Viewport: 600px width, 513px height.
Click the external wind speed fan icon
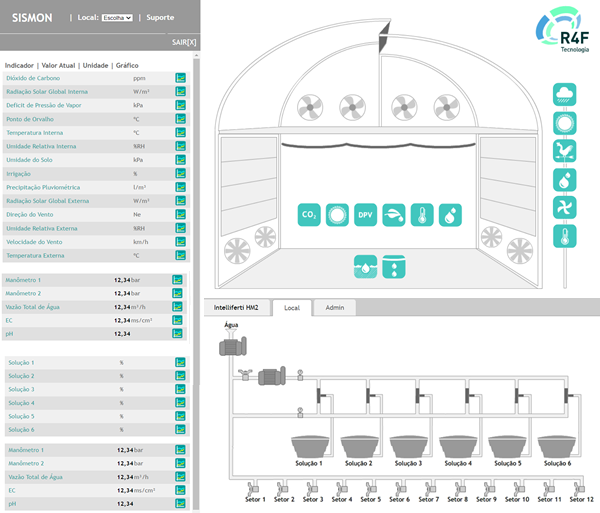pos(565,208)
